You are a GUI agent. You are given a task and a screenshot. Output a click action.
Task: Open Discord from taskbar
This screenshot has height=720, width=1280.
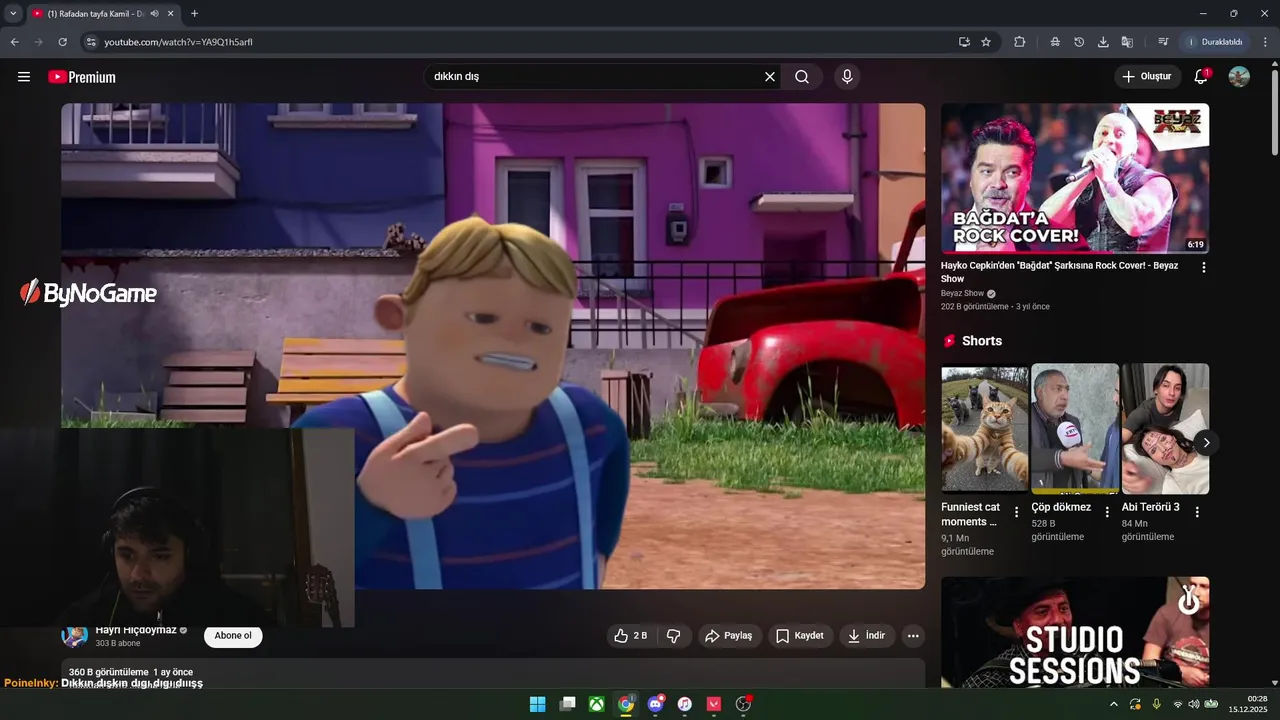(655, 704)
